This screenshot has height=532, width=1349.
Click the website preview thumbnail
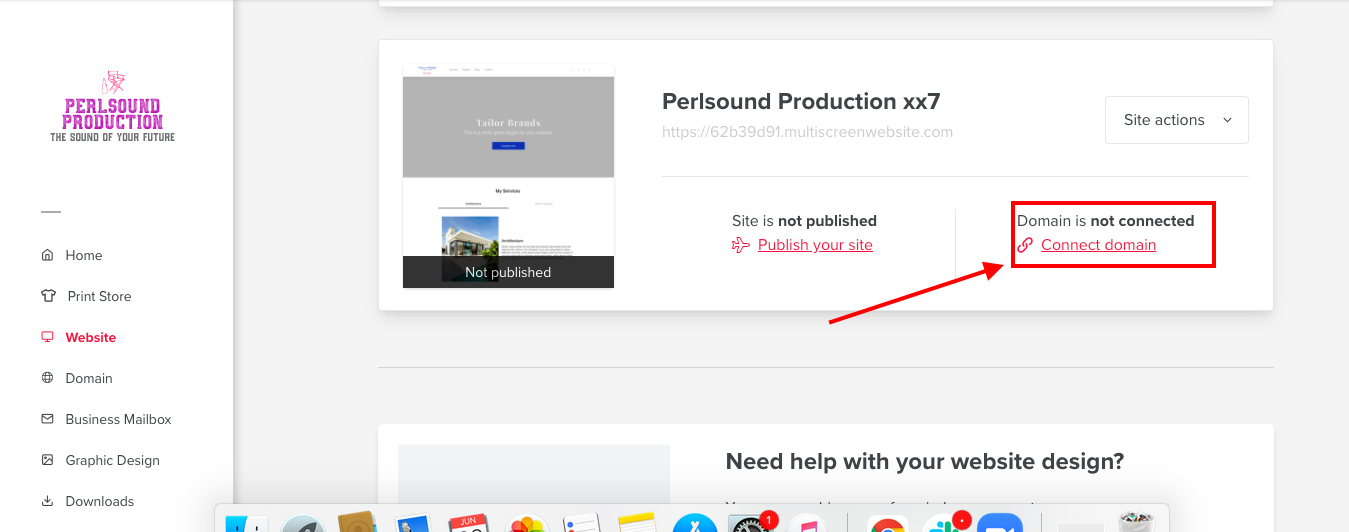click(x=508, y=177)
